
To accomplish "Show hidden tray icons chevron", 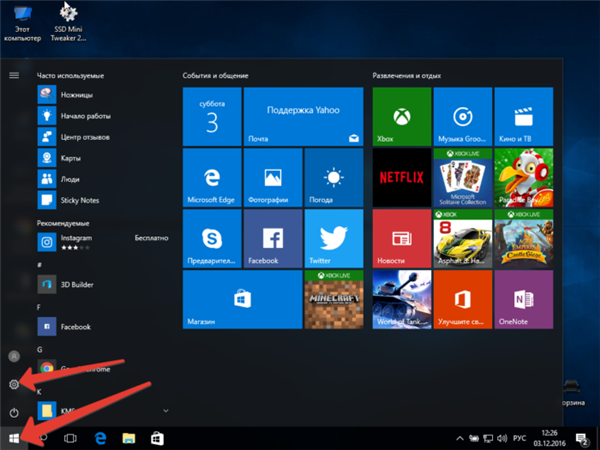I will (460, 439).
